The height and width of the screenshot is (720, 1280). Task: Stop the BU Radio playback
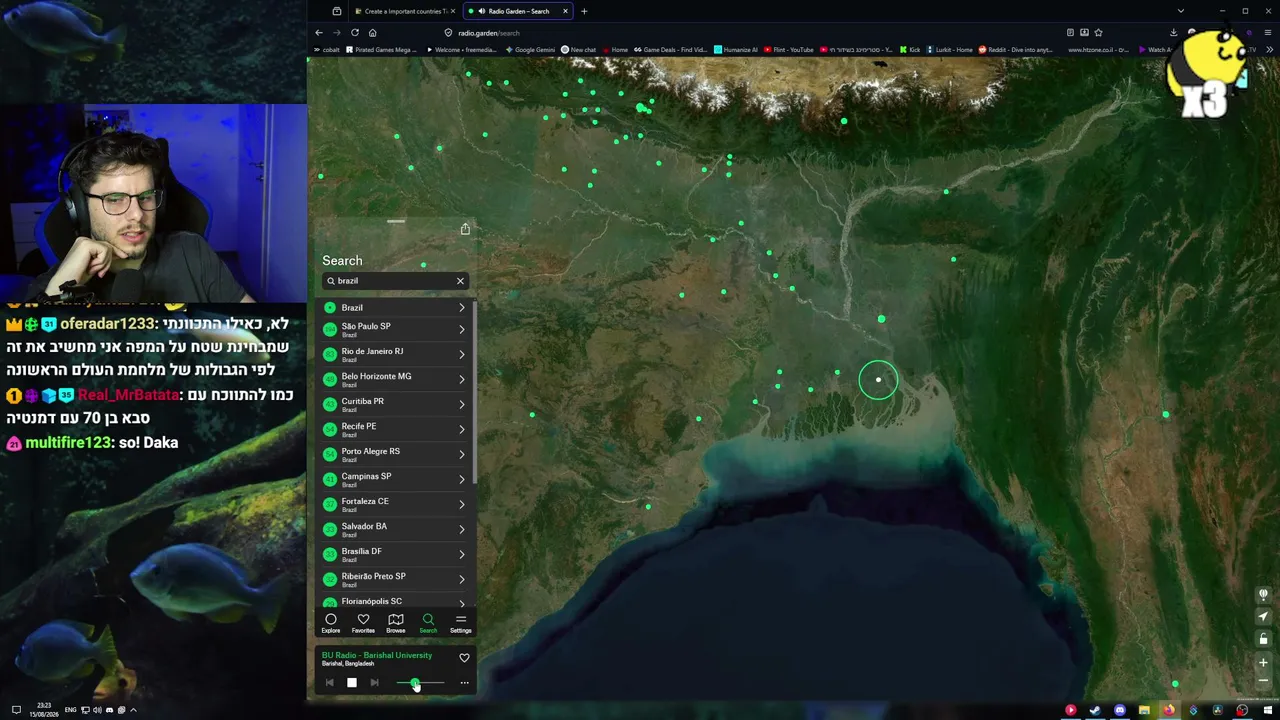coord(352,683)
